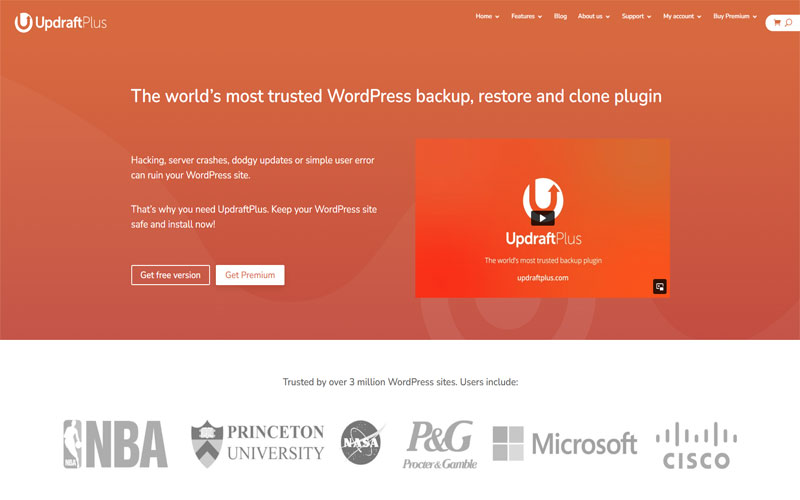Screen dimensions: 800x500
Task: Open the shopping cart icon
Action: tap(777, 22)
